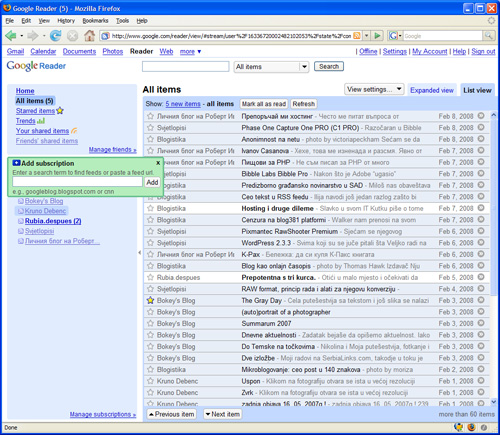This screenshot has width=500, height=435.
Task: Open original for 'Hosting i druge dileme' circle icon
Action: click(481, 208)
